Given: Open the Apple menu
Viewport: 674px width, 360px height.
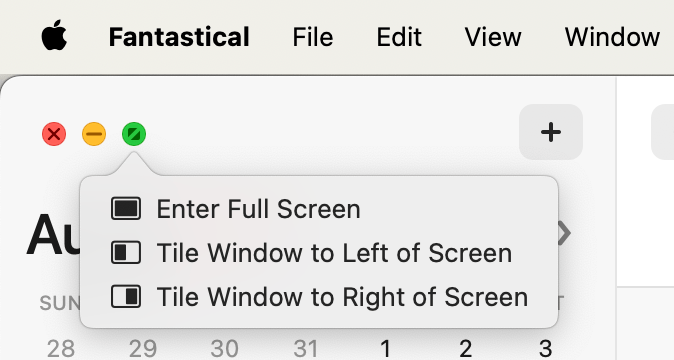Looking at the screenshot, I should point(54,36).
